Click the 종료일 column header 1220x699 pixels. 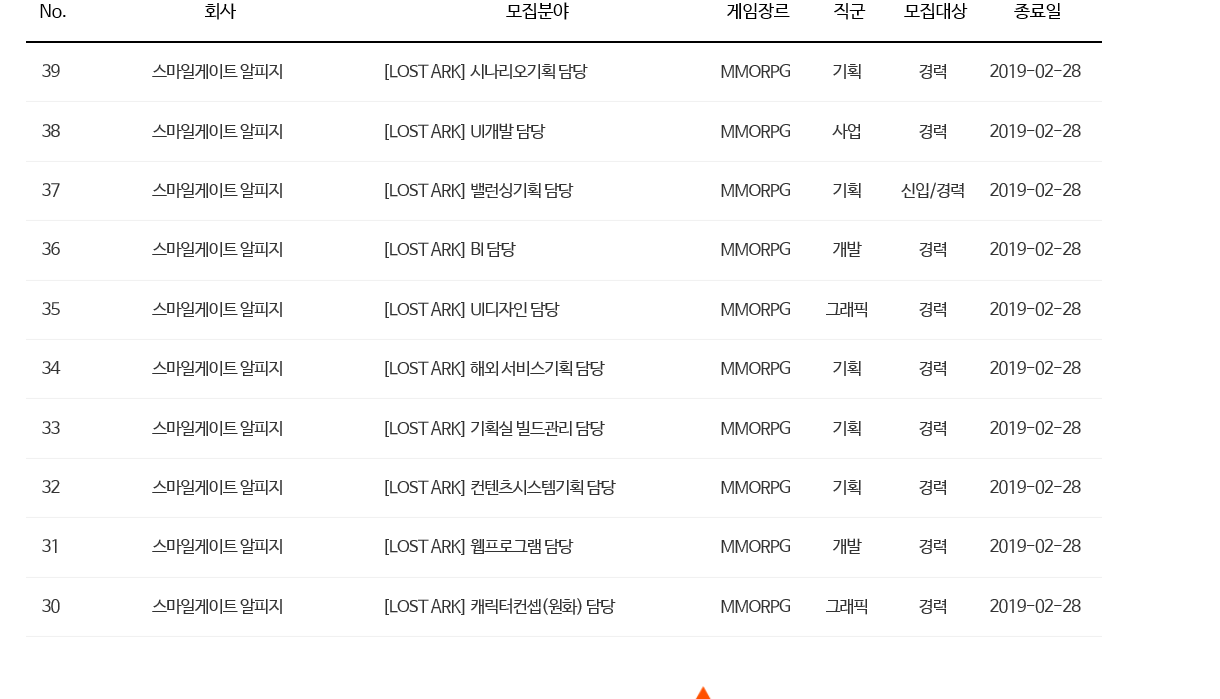(x=1037, y=12)
